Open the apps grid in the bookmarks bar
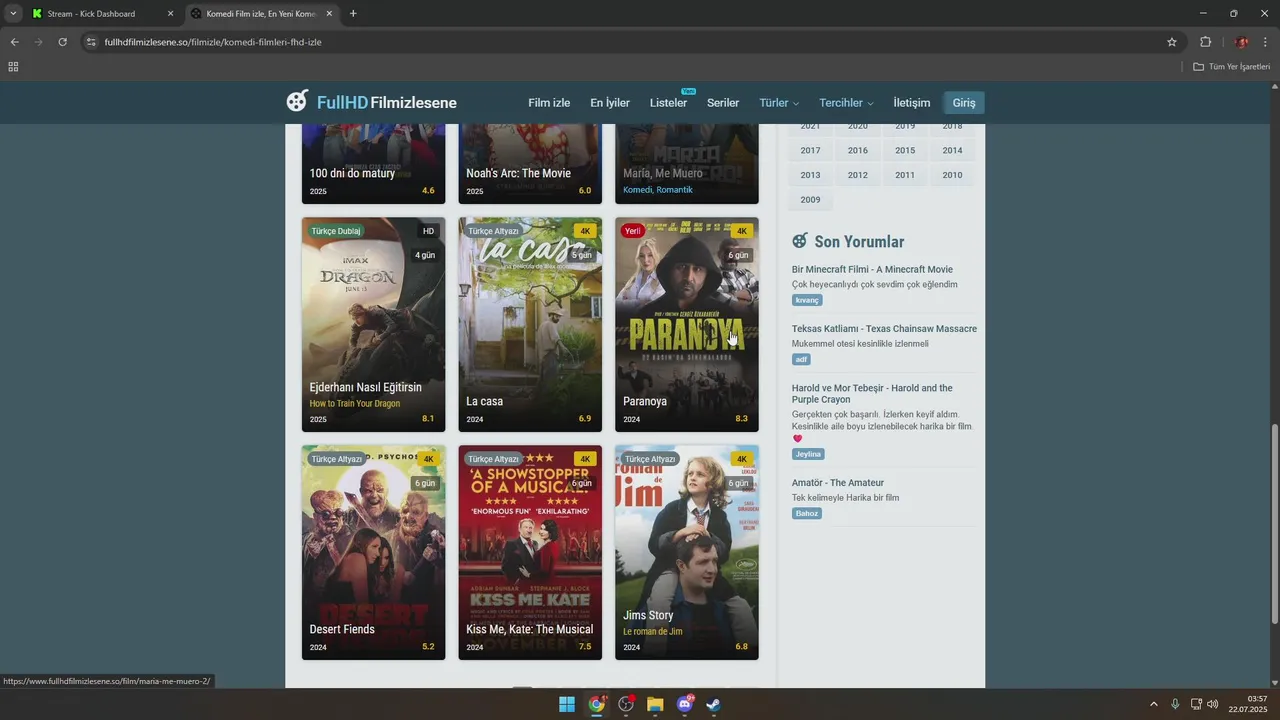This screenshot has height=720, width=1280. coord(13,67)
